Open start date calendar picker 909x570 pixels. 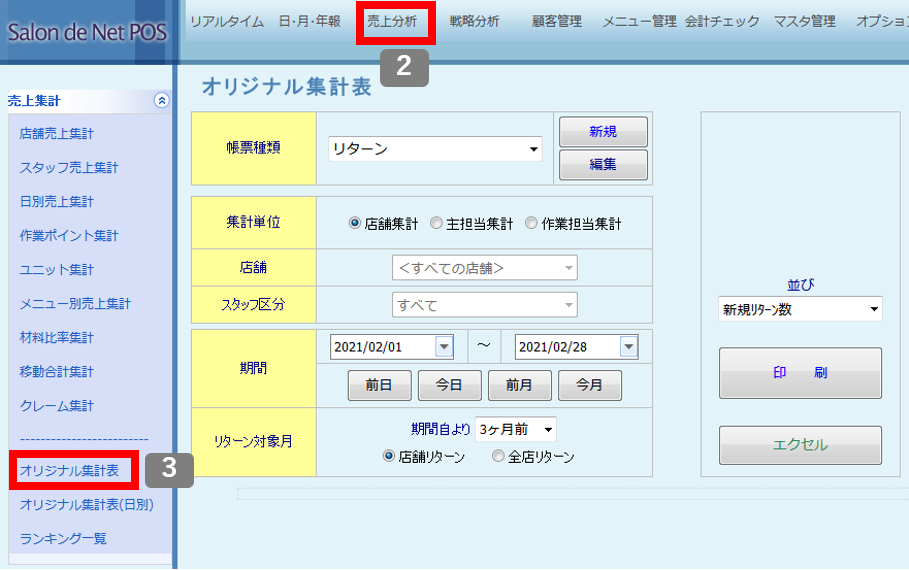tap(444, 347)
